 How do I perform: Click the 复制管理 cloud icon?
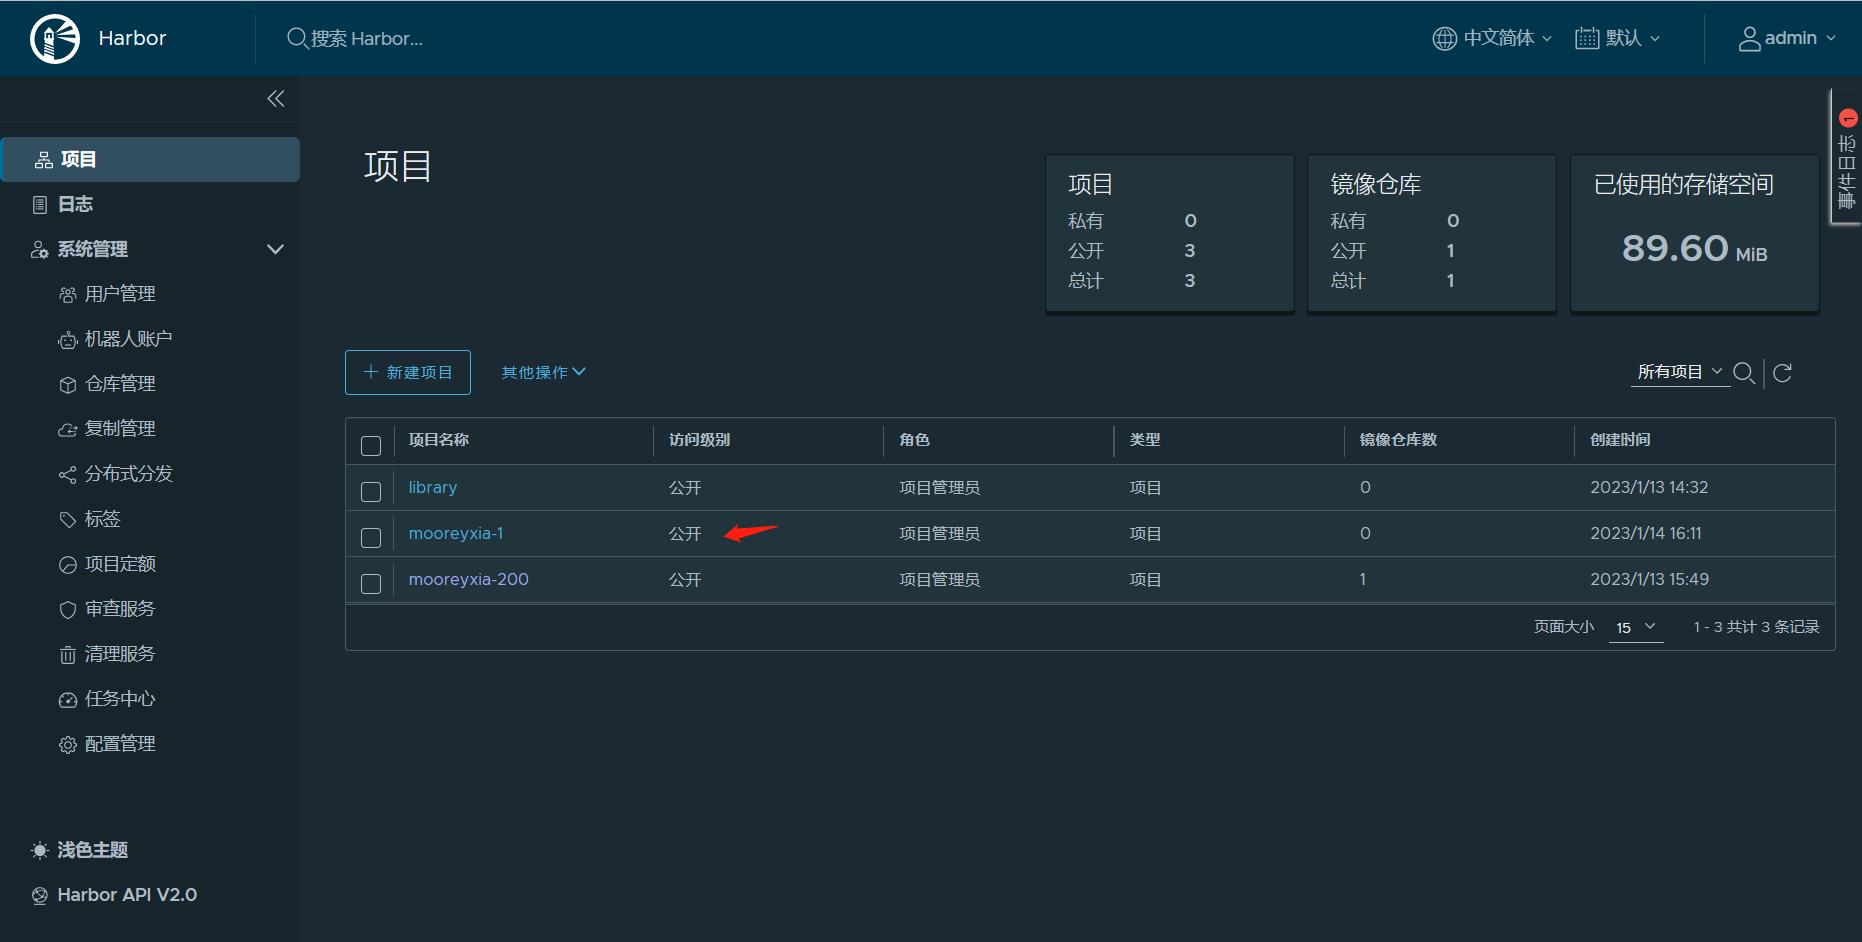coord(68,430)
